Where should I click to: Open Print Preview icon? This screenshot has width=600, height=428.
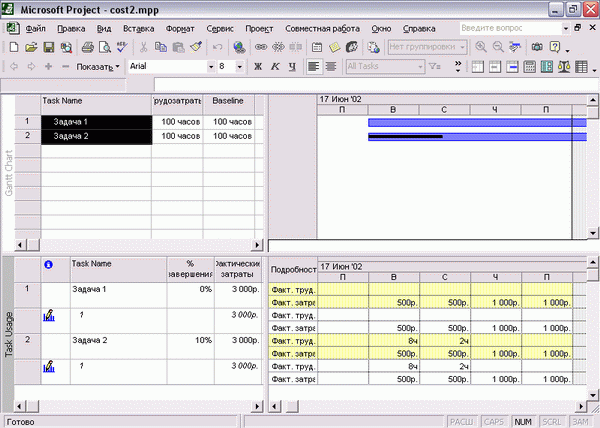(105, 47)
